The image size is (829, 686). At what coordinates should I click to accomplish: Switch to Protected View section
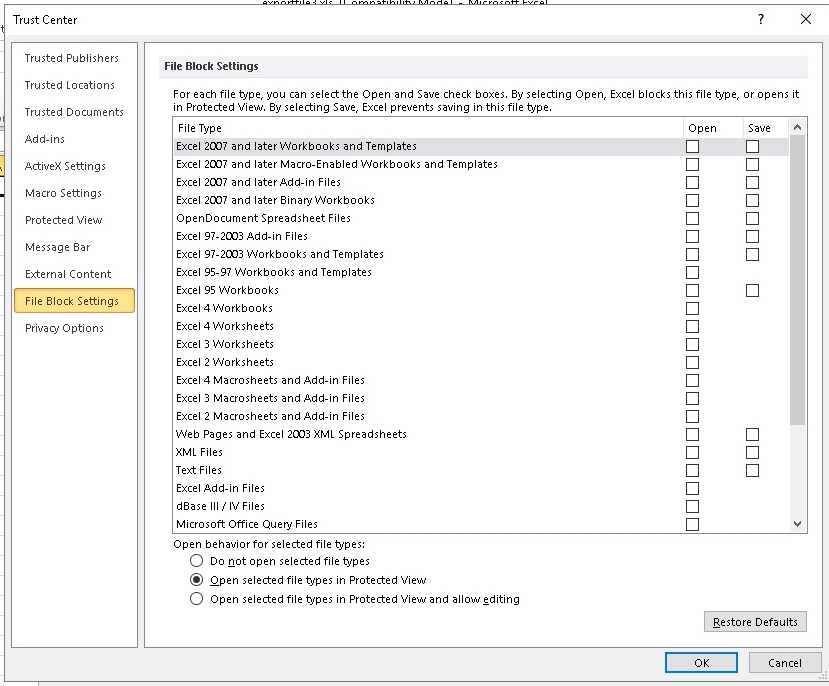tap(63, 220)
